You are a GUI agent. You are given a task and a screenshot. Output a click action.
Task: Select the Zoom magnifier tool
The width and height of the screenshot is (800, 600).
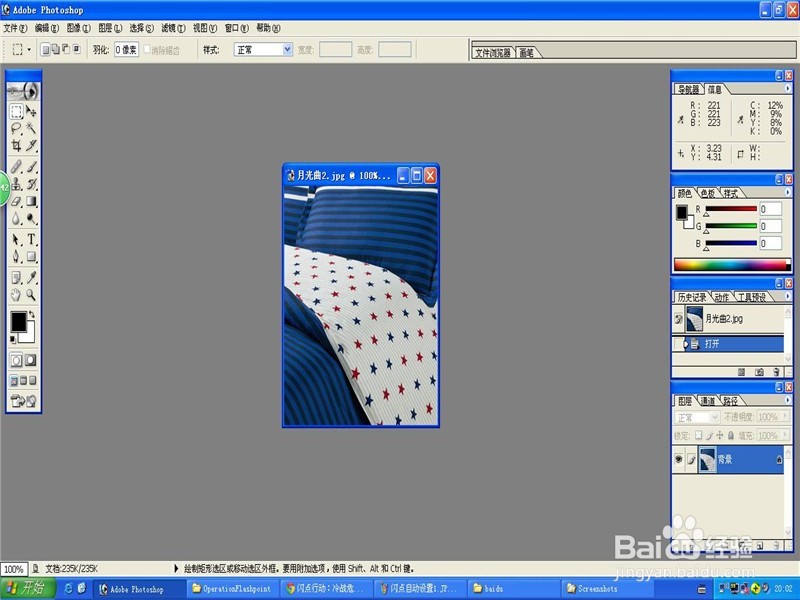point(32,295)
